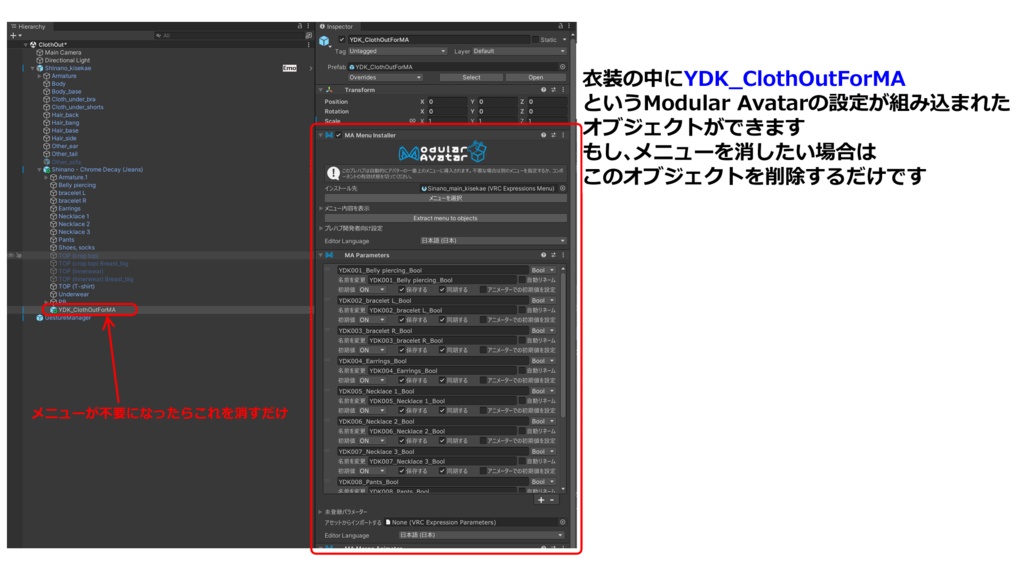Click the object picker icon beside the Prefab field
Image resolution: width=1024 pixels, height=576 pixels.
[563, 66]
